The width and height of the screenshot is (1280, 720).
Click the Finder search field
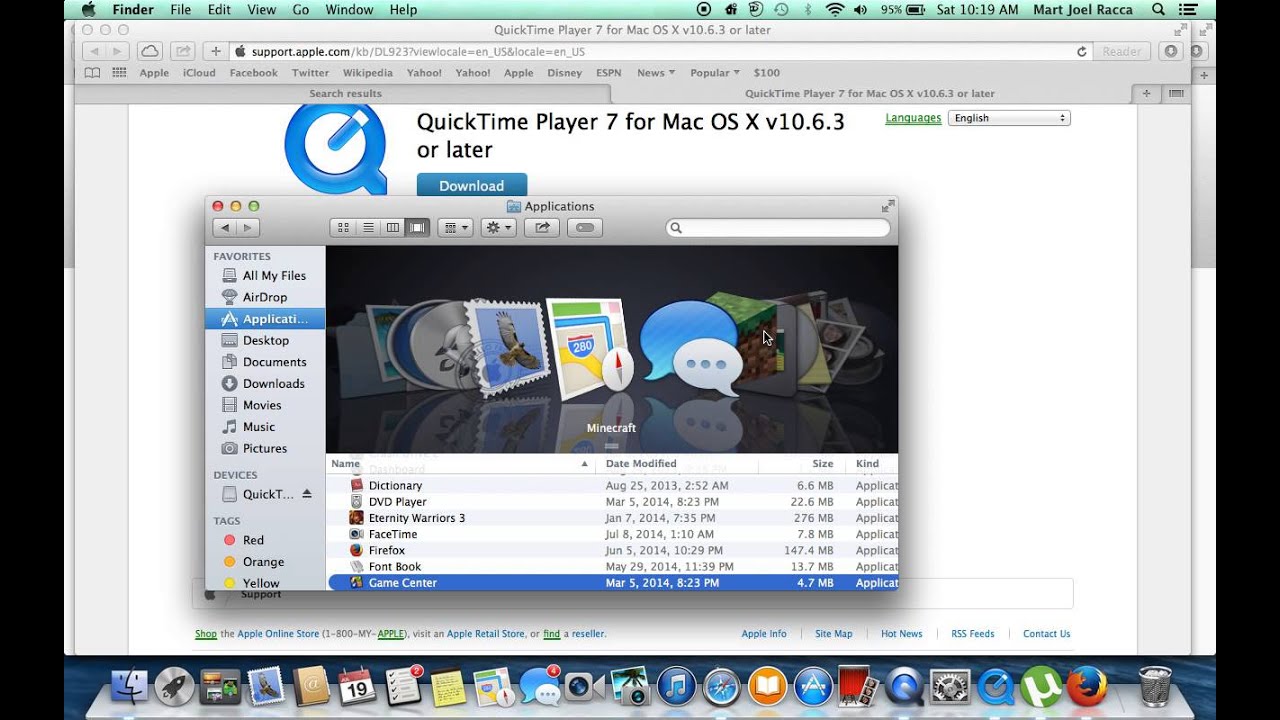(778, 228)
